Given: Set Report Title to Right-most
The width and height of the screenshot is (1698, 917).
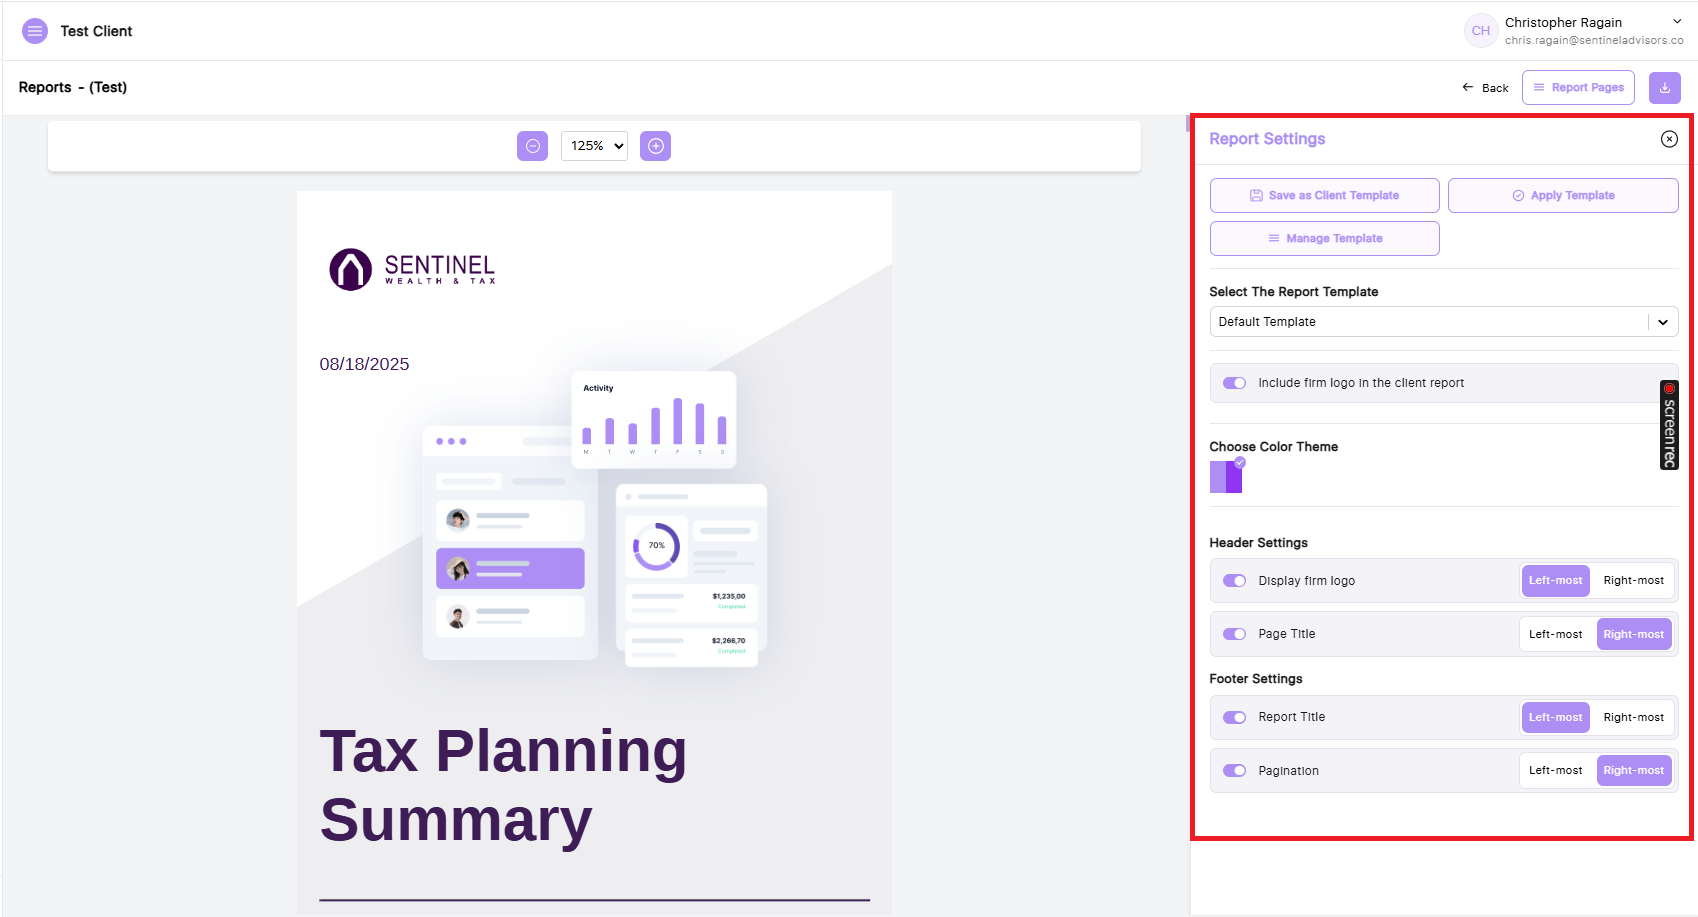Looking at the screenshot, I should pos(1633,717).
